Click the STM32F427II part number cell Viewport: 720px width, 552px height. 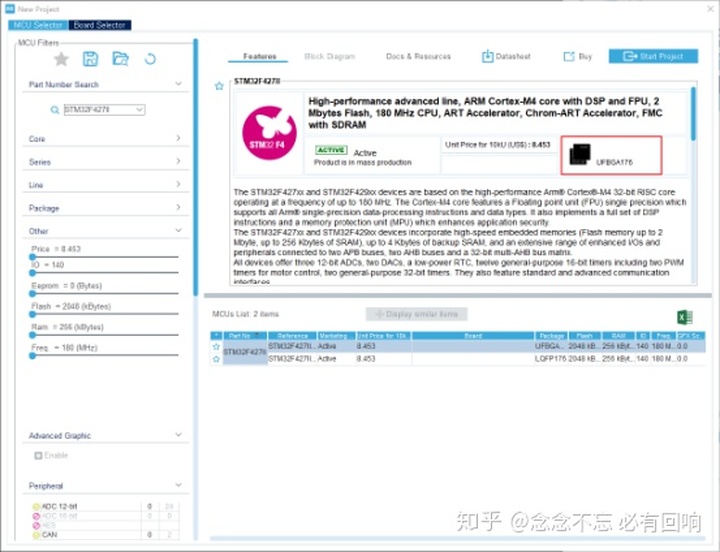click(245, 352)
